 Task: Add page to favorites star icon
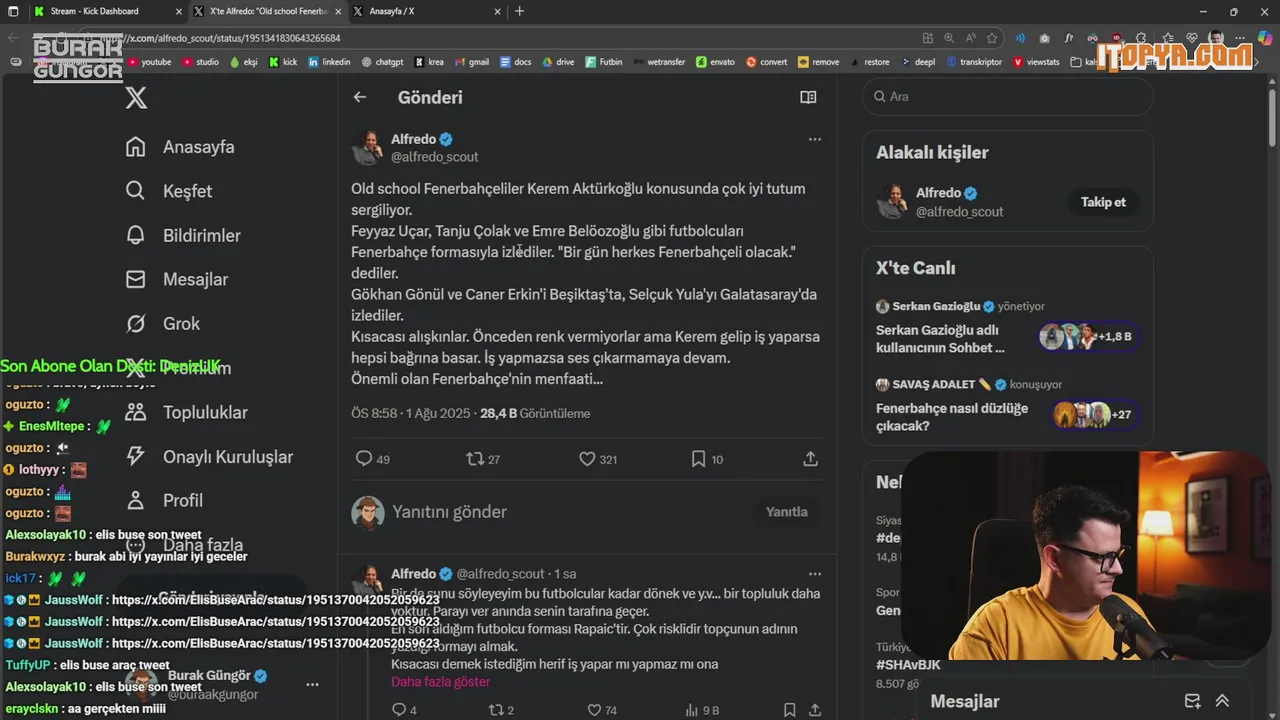pos(992,38)
